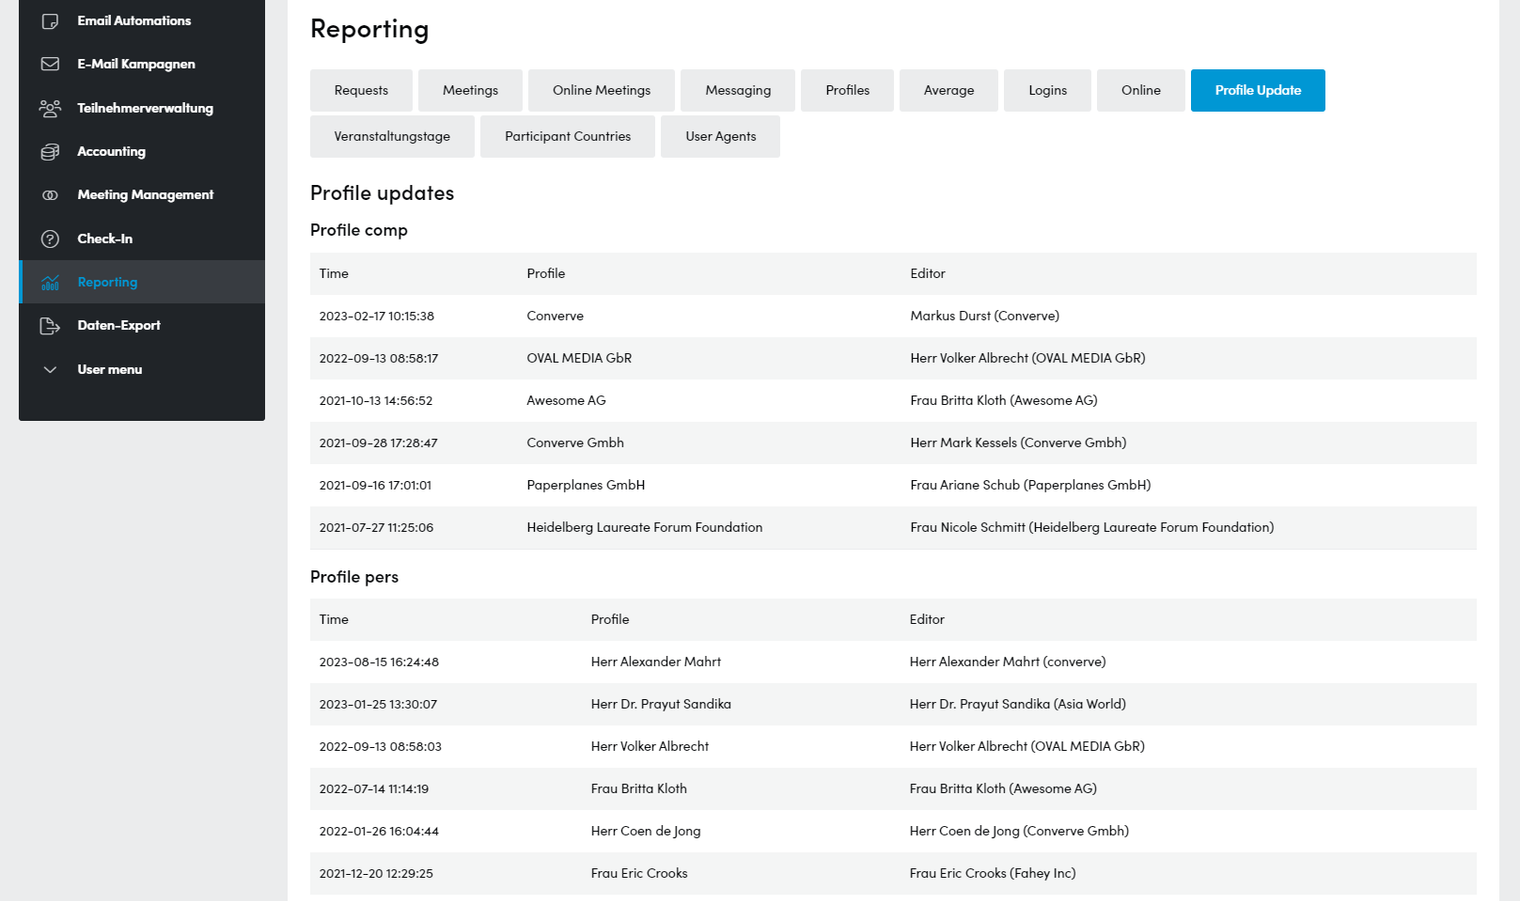Image resolution: width=1520 pixels, height=901 pixels.
Task: Open the Veranstaltungstage tab
Action: 392,136
